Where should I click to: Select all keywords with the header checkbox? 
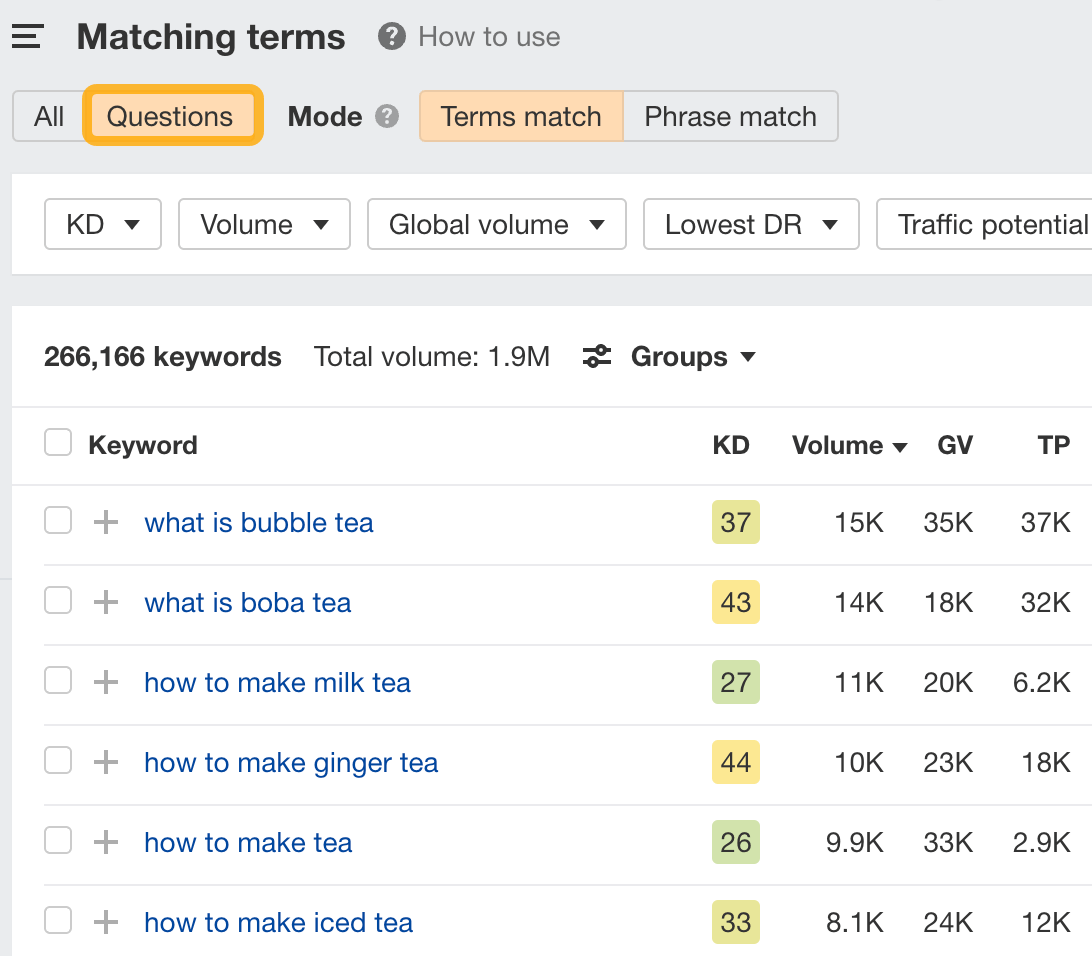click(57, 442)
